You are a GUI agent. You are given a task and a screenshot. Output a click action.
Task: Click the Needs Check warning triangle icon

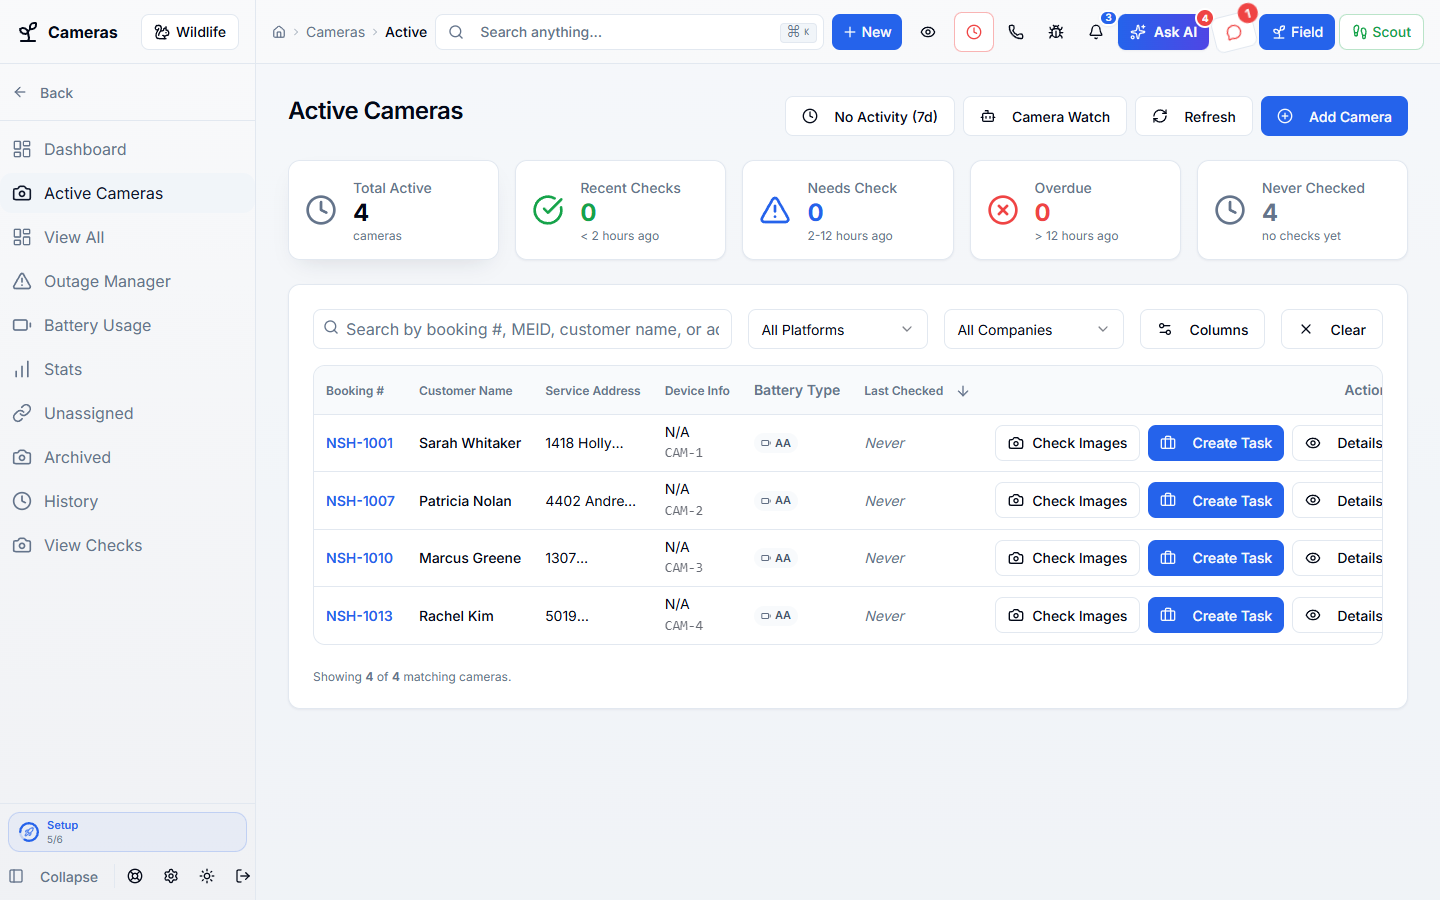pos(775,210)
